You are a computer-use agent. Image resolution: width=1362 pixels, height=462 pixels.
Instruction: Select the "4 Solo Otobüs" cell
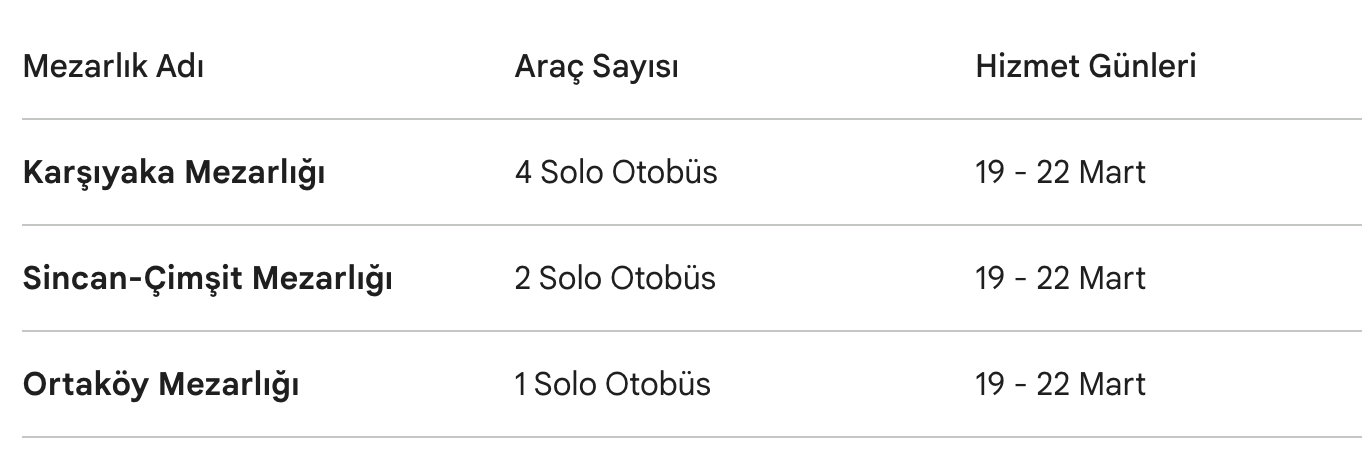click(616, 173)
